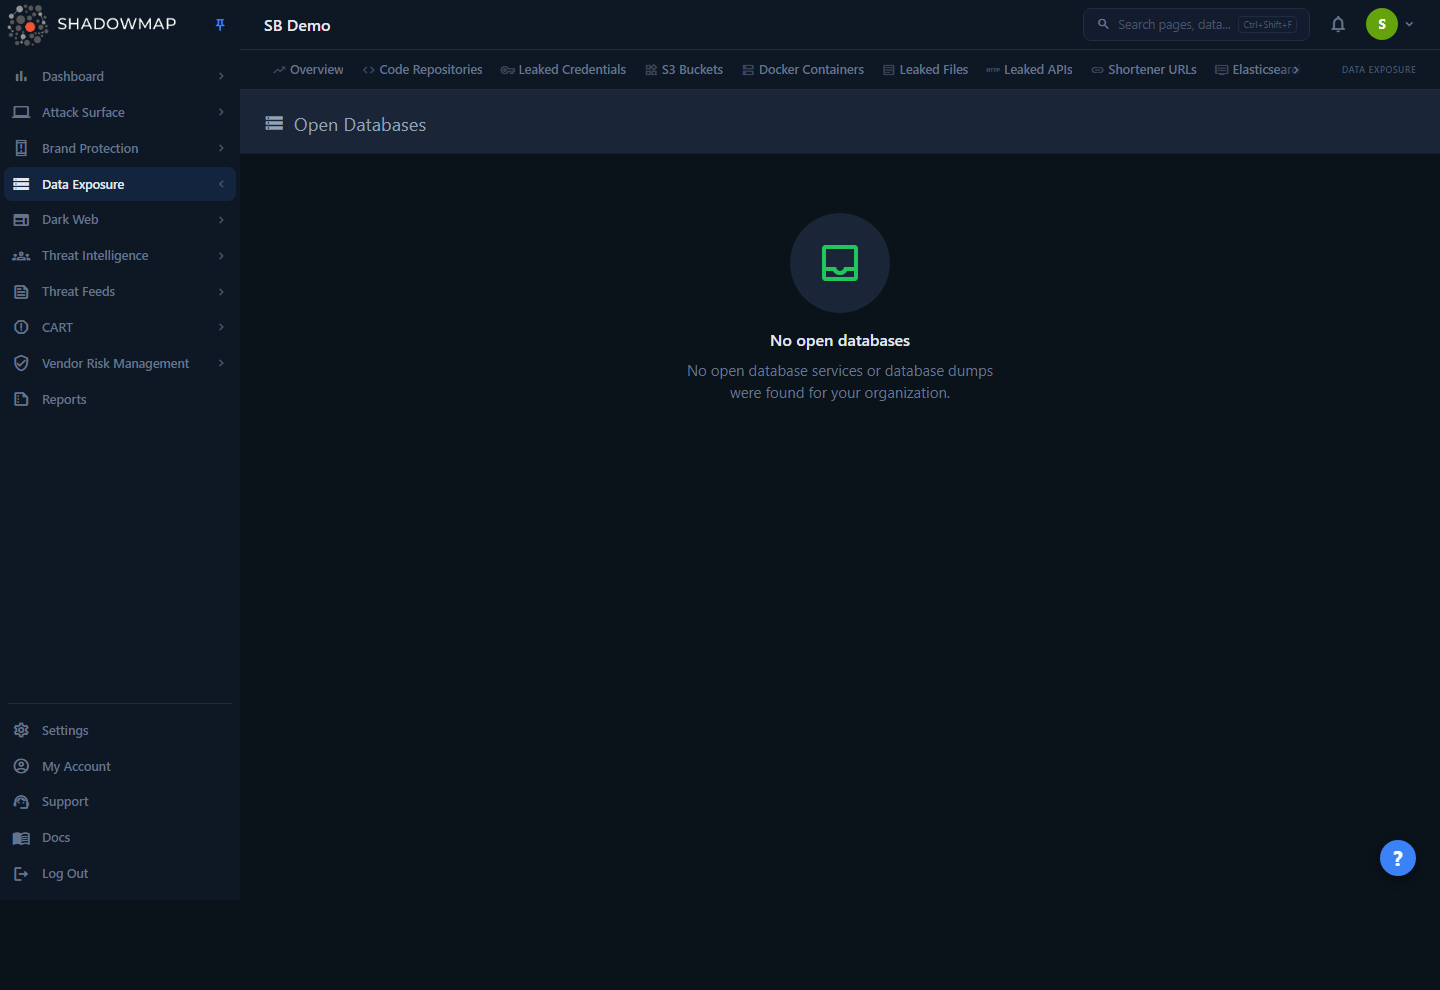The height and width of the screenshot is (990, 1440).
Task: Click the Threat Feeds document icon
Action: (x=21, y=292)
